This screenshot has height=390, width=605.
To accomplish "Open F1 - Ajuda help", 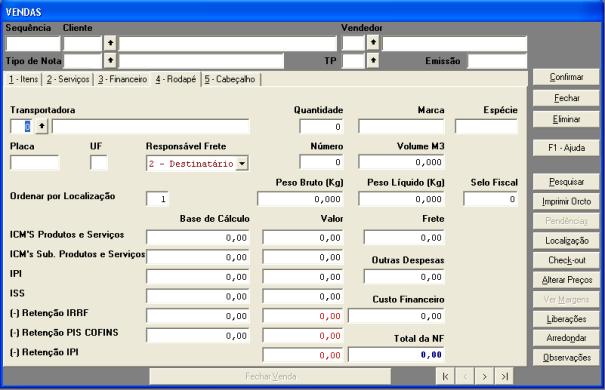I will (566, 148).
